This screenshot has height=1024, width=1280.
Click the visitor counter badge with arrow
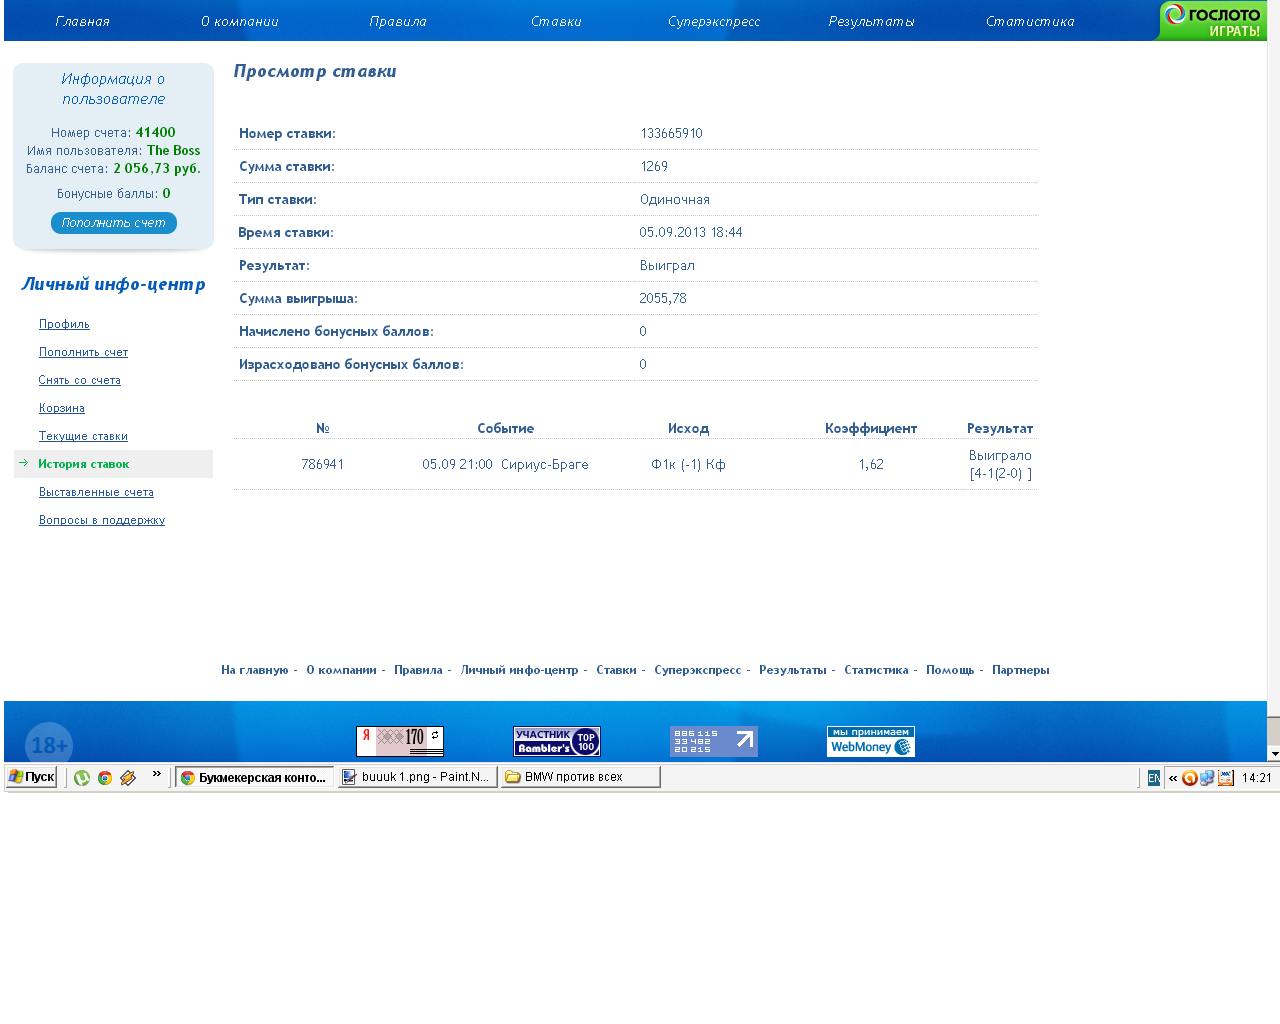[714, 741]
